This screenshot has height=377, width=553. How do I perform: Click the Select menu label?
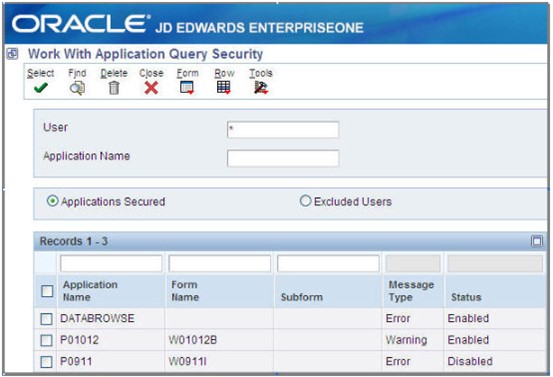pyautogui.click(x=41, y=73)
